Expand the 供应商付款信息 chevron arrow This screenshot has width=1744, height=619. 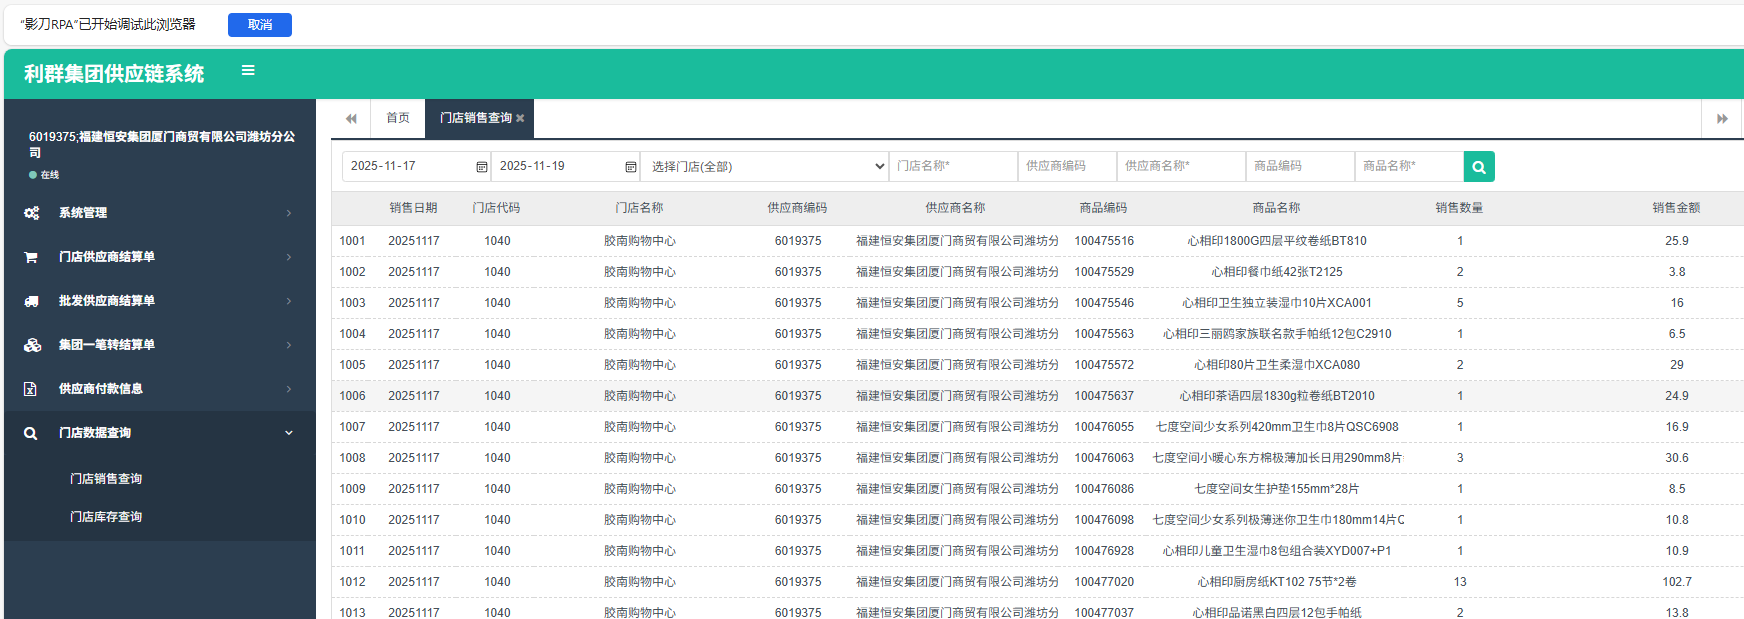pos(289,389)
